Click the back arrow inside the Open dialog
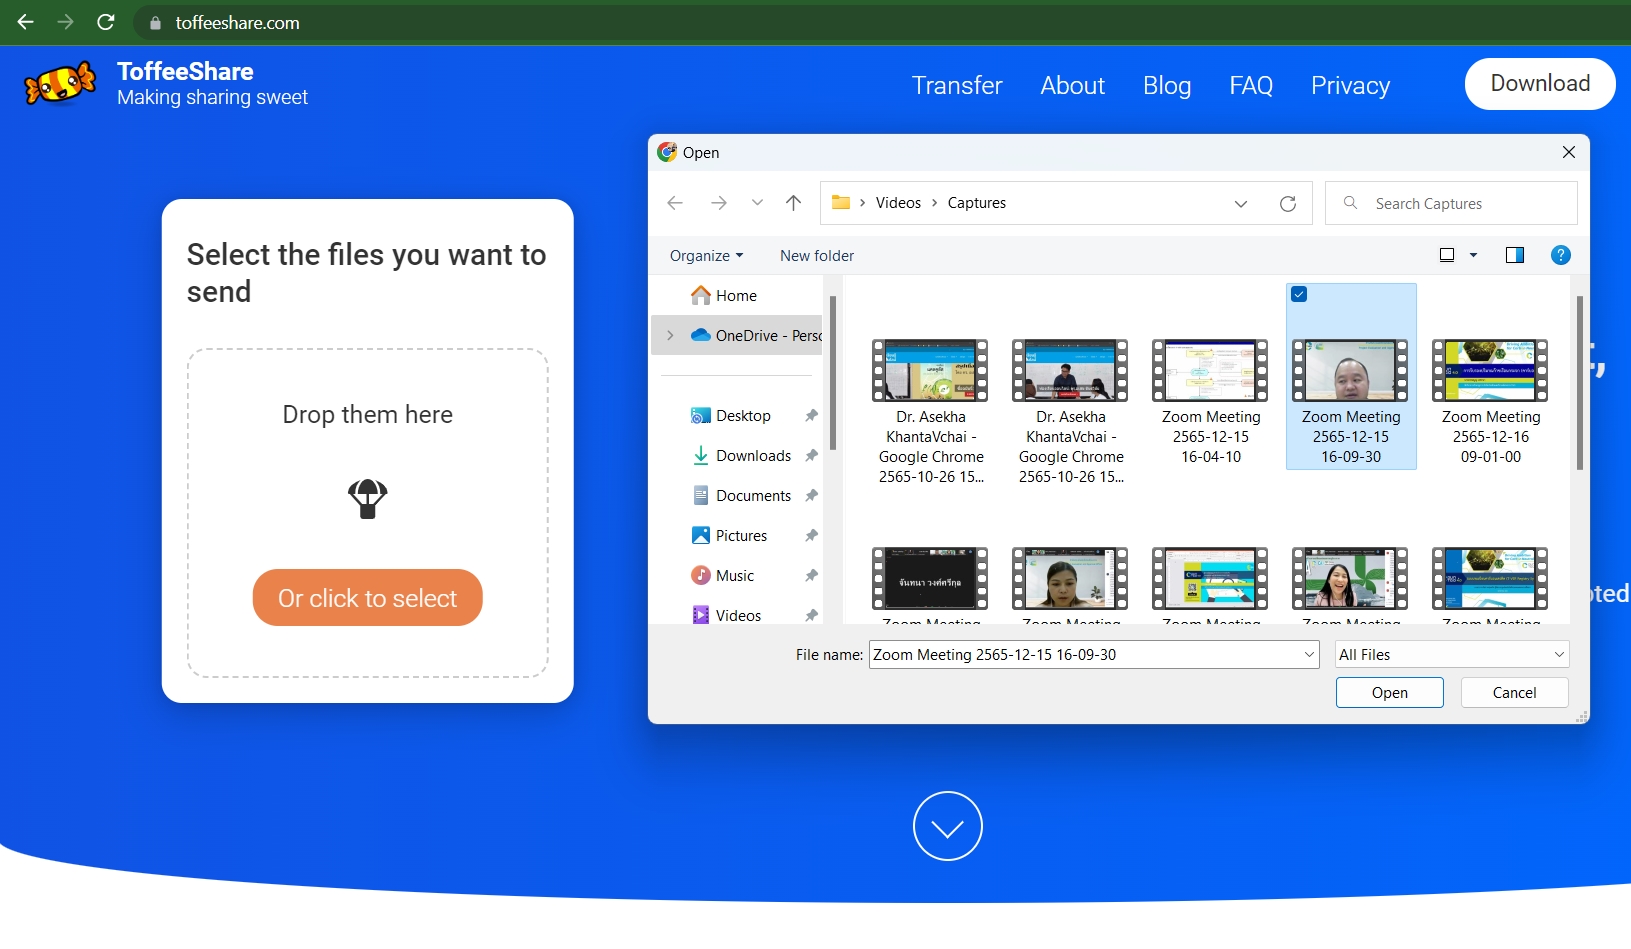The height and width of the screenshot is (949, 1631). click(675, 203)
